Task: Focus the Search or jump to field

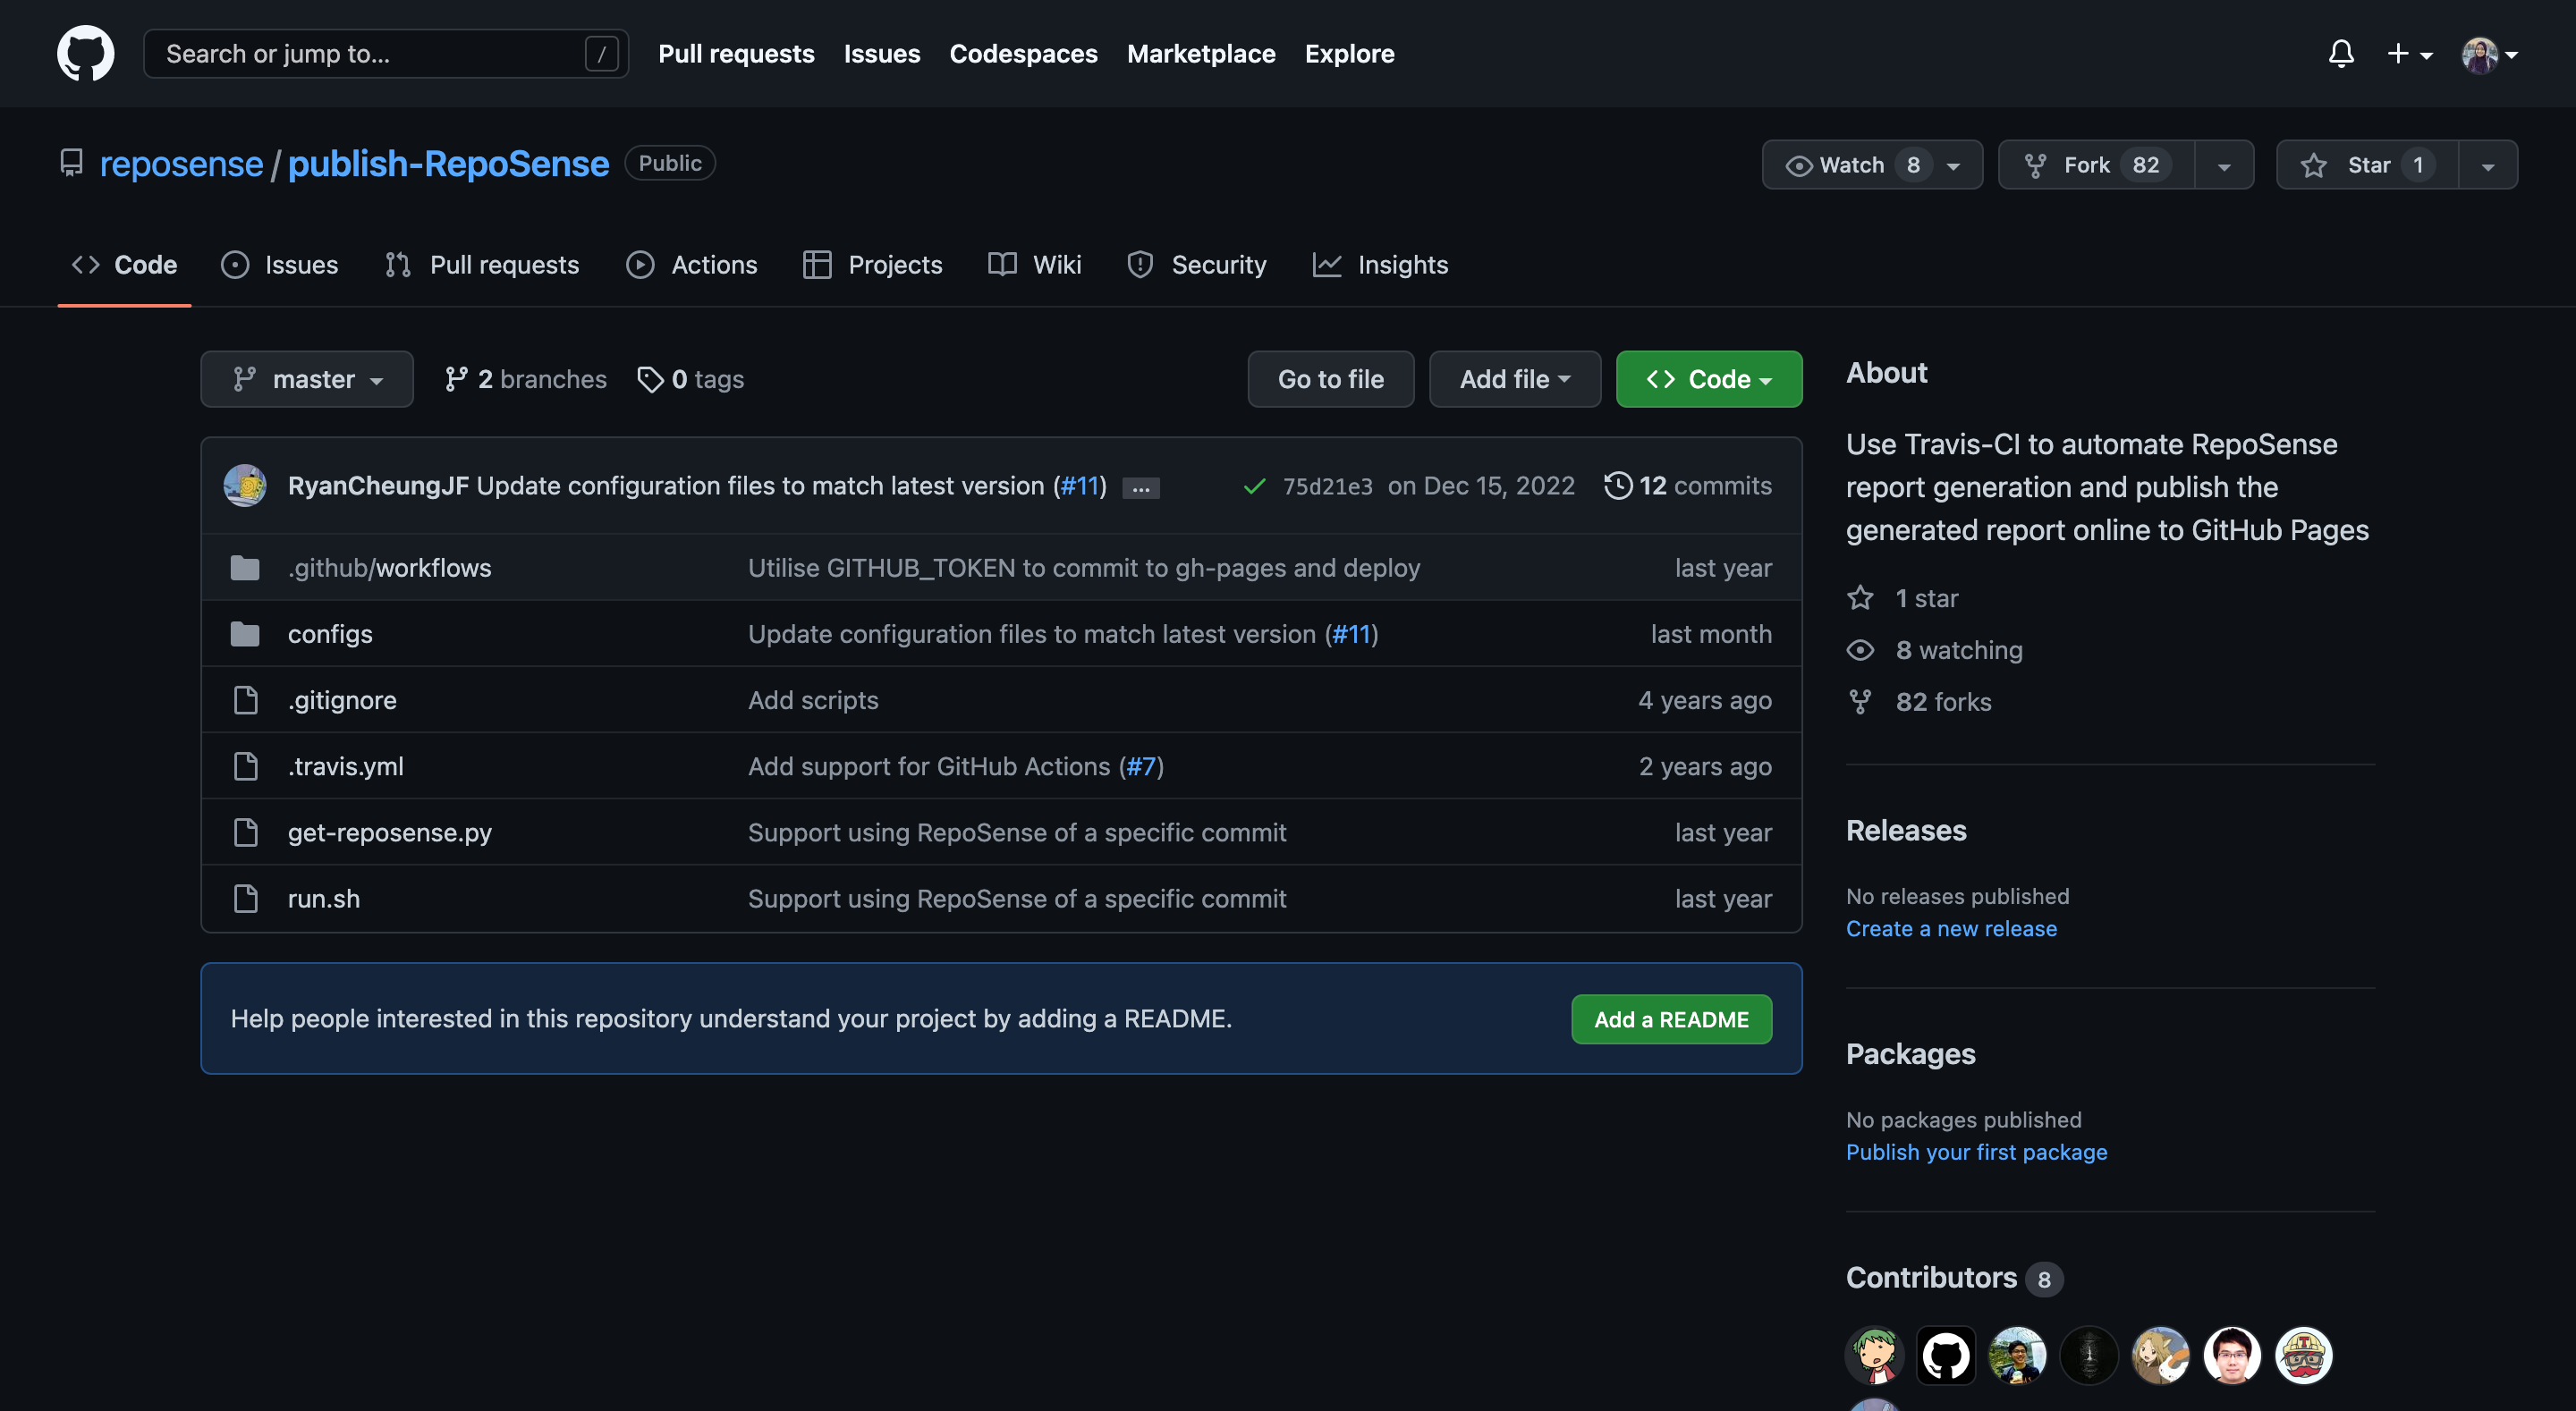Action: (x=370, y=53)
